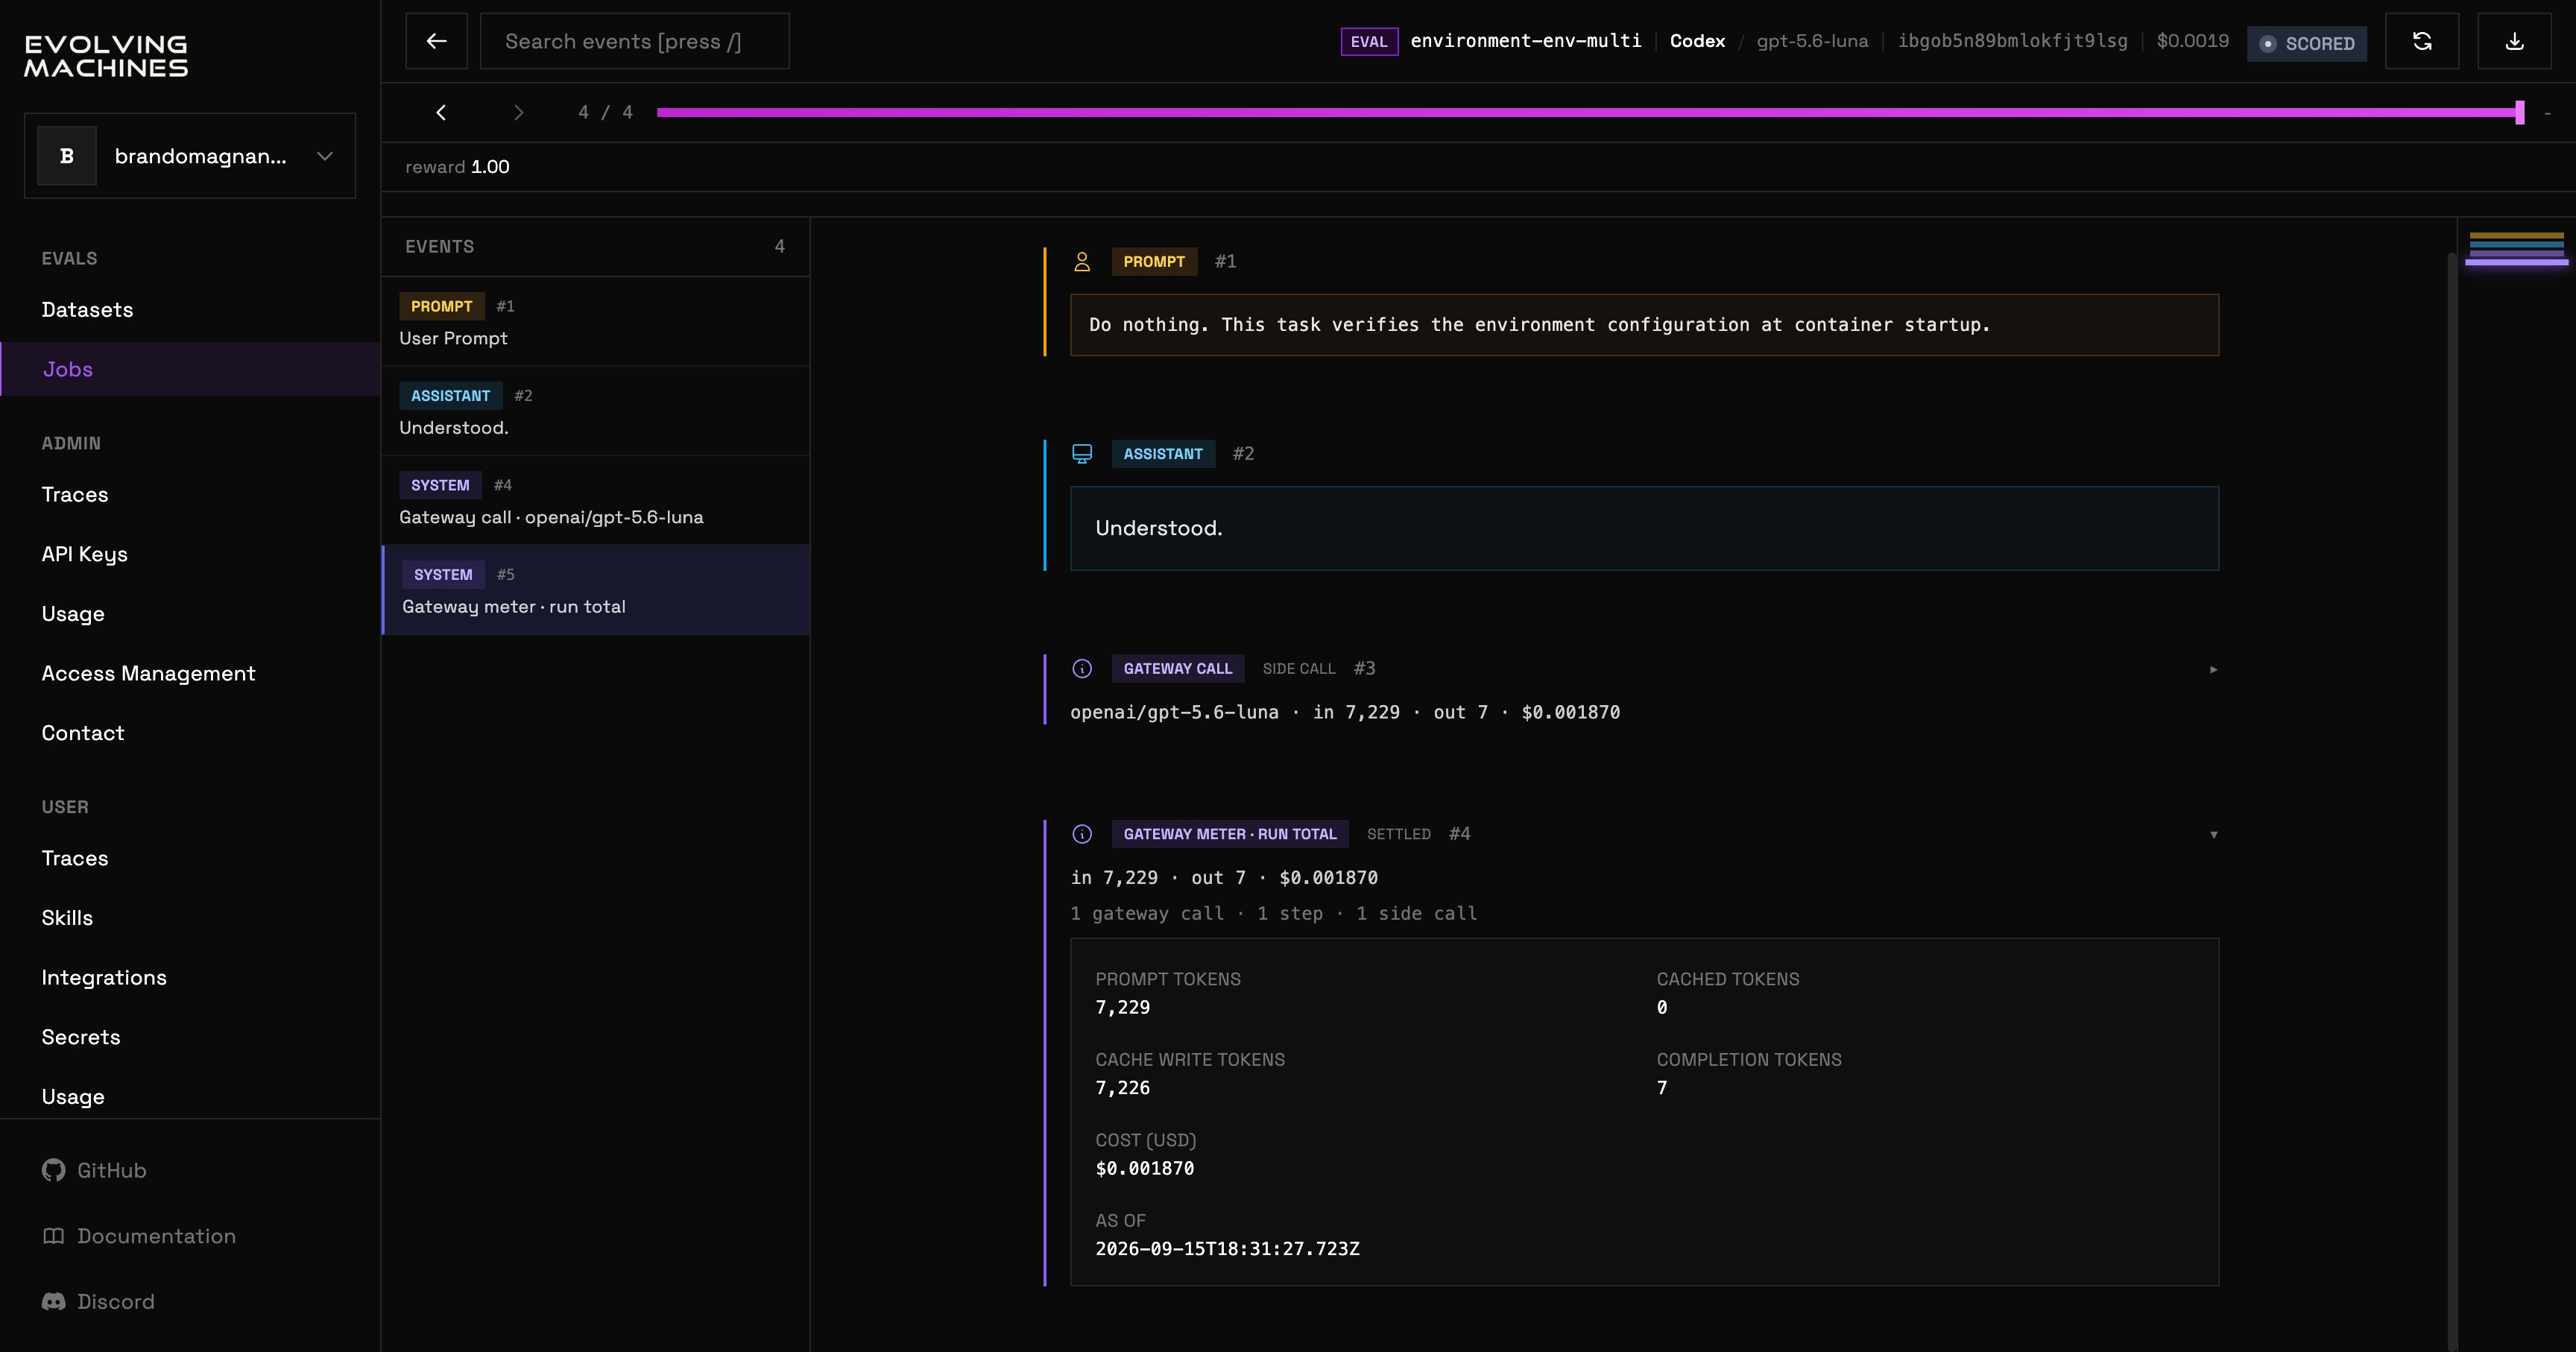Click environment-env-multi title text
Image resolution: width=2576 pixels, height=1352 pixels.
click(1526, 41)
